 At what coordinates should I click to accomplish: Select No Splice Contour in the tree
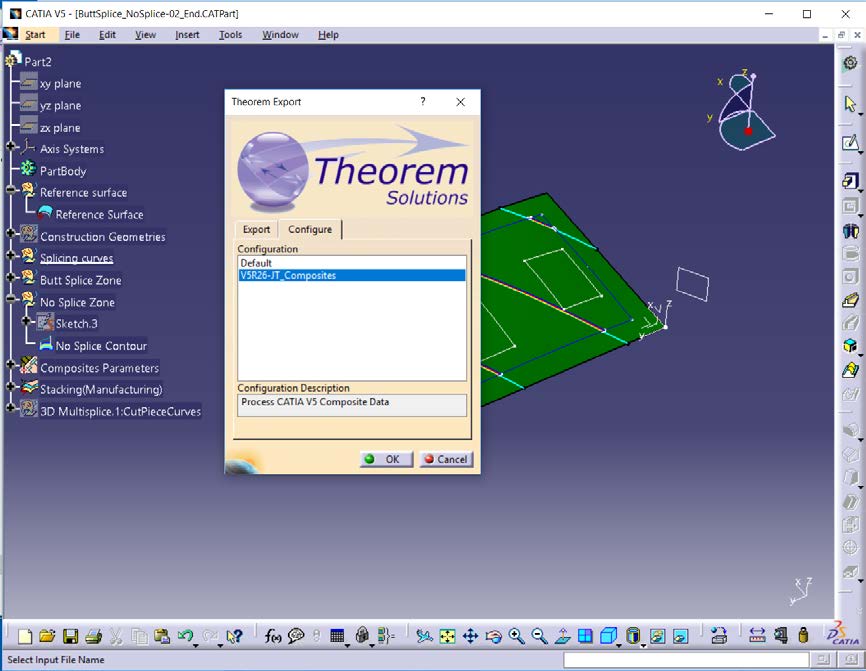pyautogui.click(x=101, y=346)
